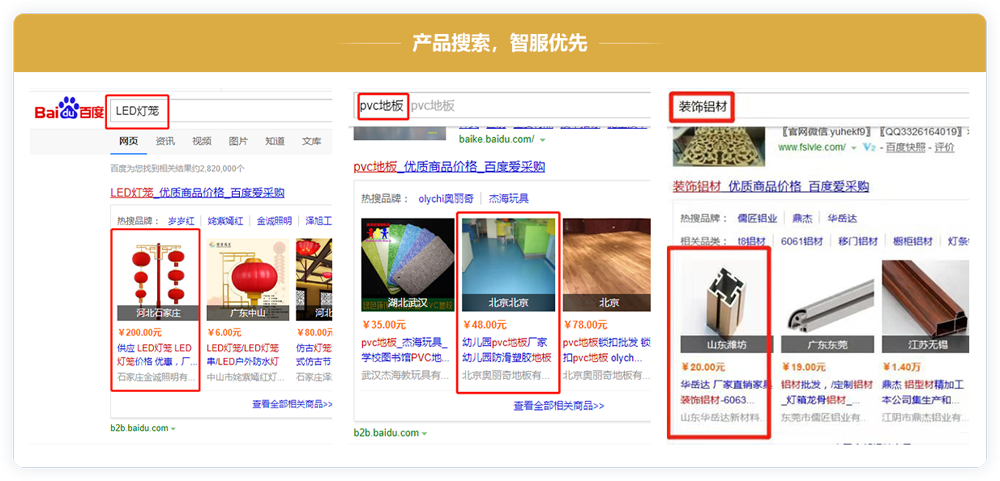This screenshot has height=481, width=1000.
Task: Switch to the 视频 tab
Action: (x=202, y=141)
